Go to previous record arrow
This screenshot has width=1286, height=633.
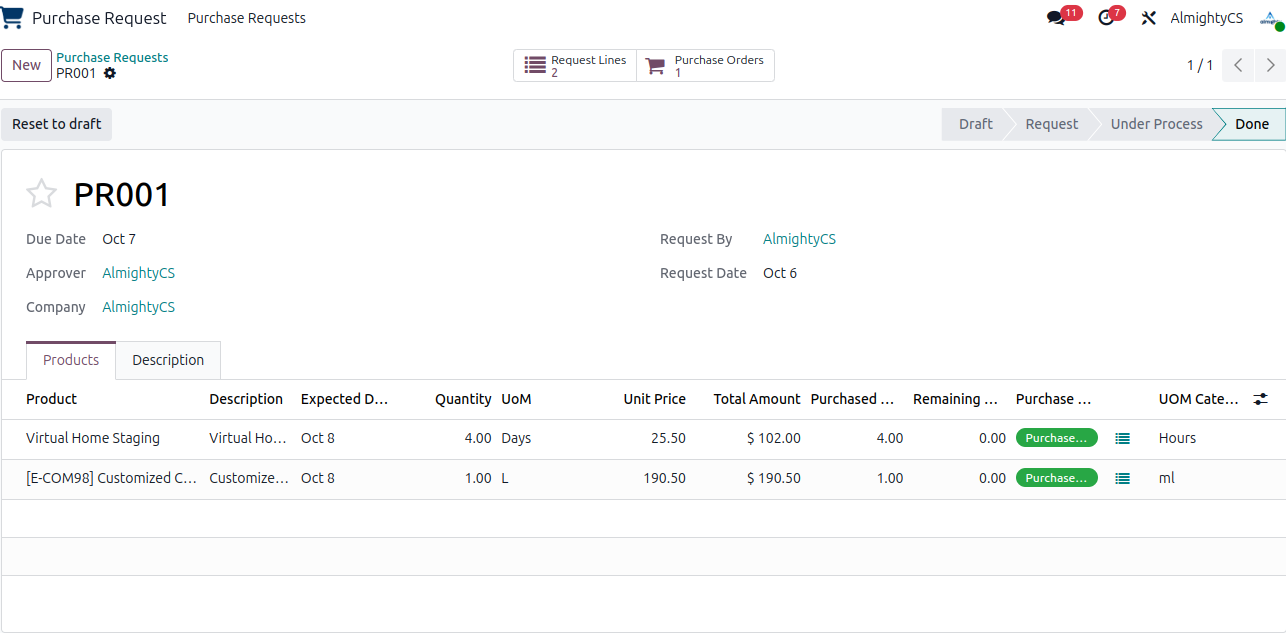pyautogui.click(x=1238, y=66)
